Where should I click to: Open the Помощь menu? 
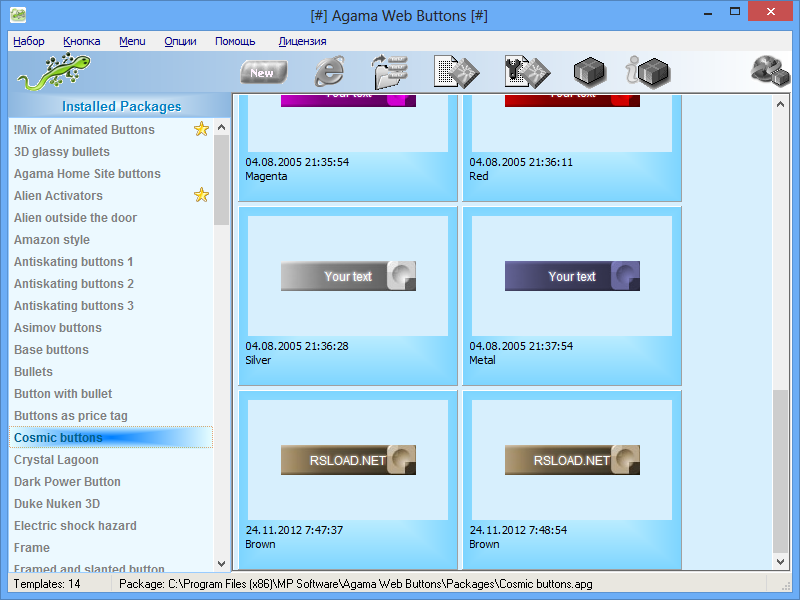coord(236,41)
